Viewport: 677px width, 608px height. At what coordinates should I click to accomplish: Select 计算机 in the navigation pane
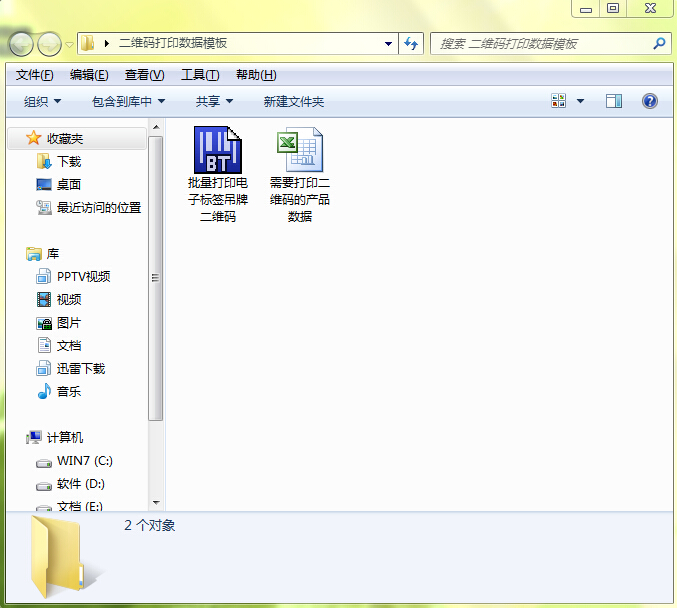tap(65, 437)
